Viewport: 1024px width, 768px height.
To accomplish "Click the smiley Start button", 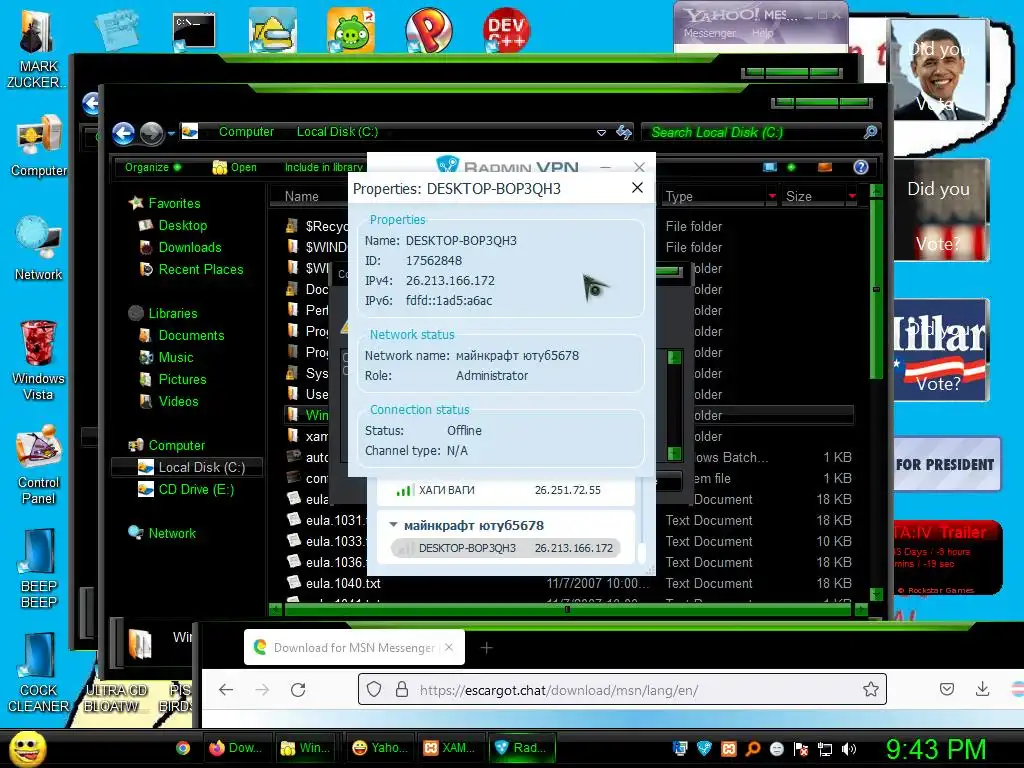I will click(27, 748).
